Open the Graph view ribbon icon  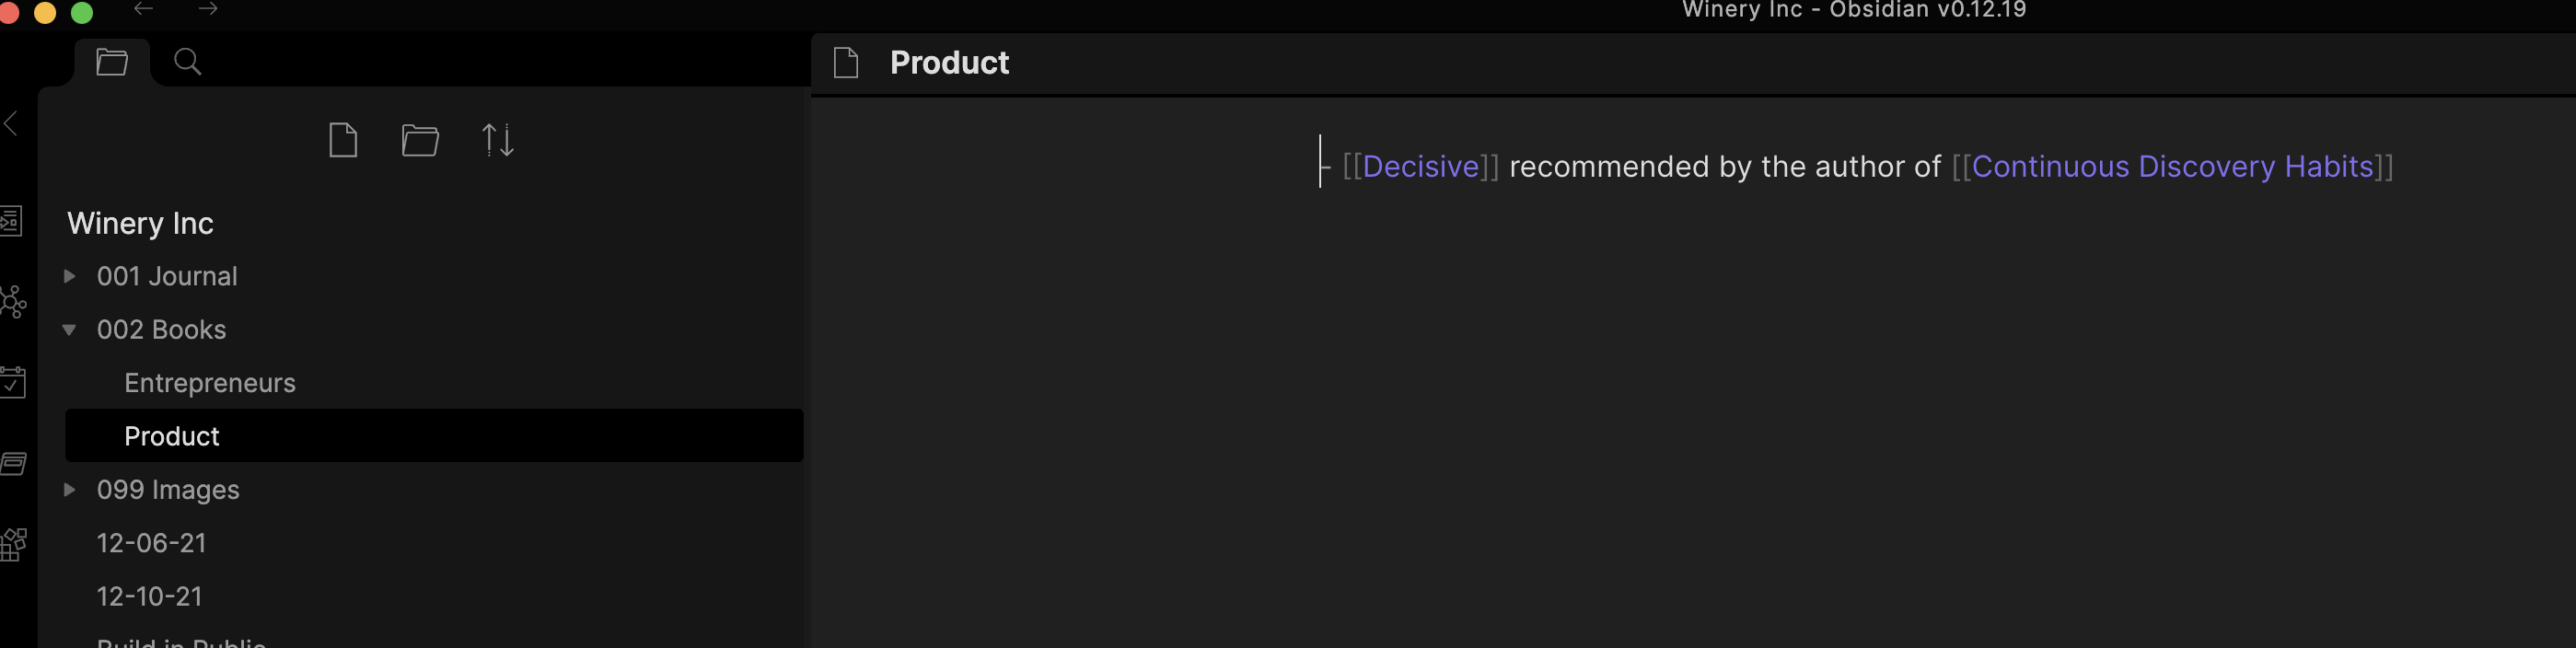[x=13, y=302]
